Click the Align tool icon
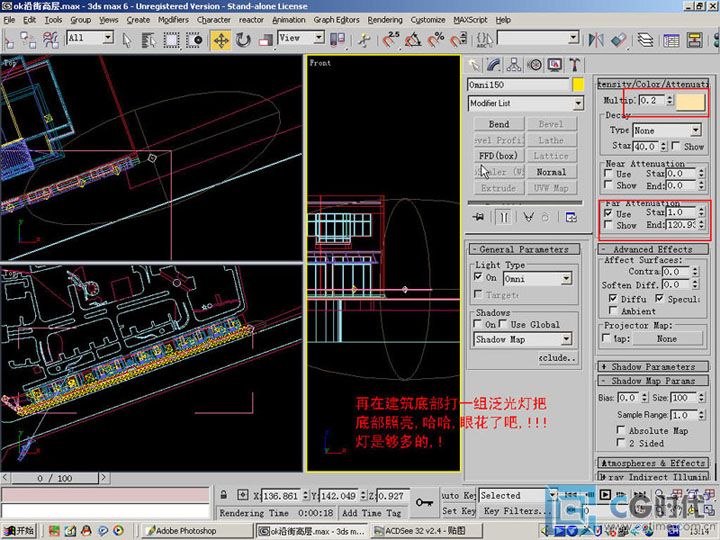The width and height of the screenshot is (720, 540). point(619,40)
